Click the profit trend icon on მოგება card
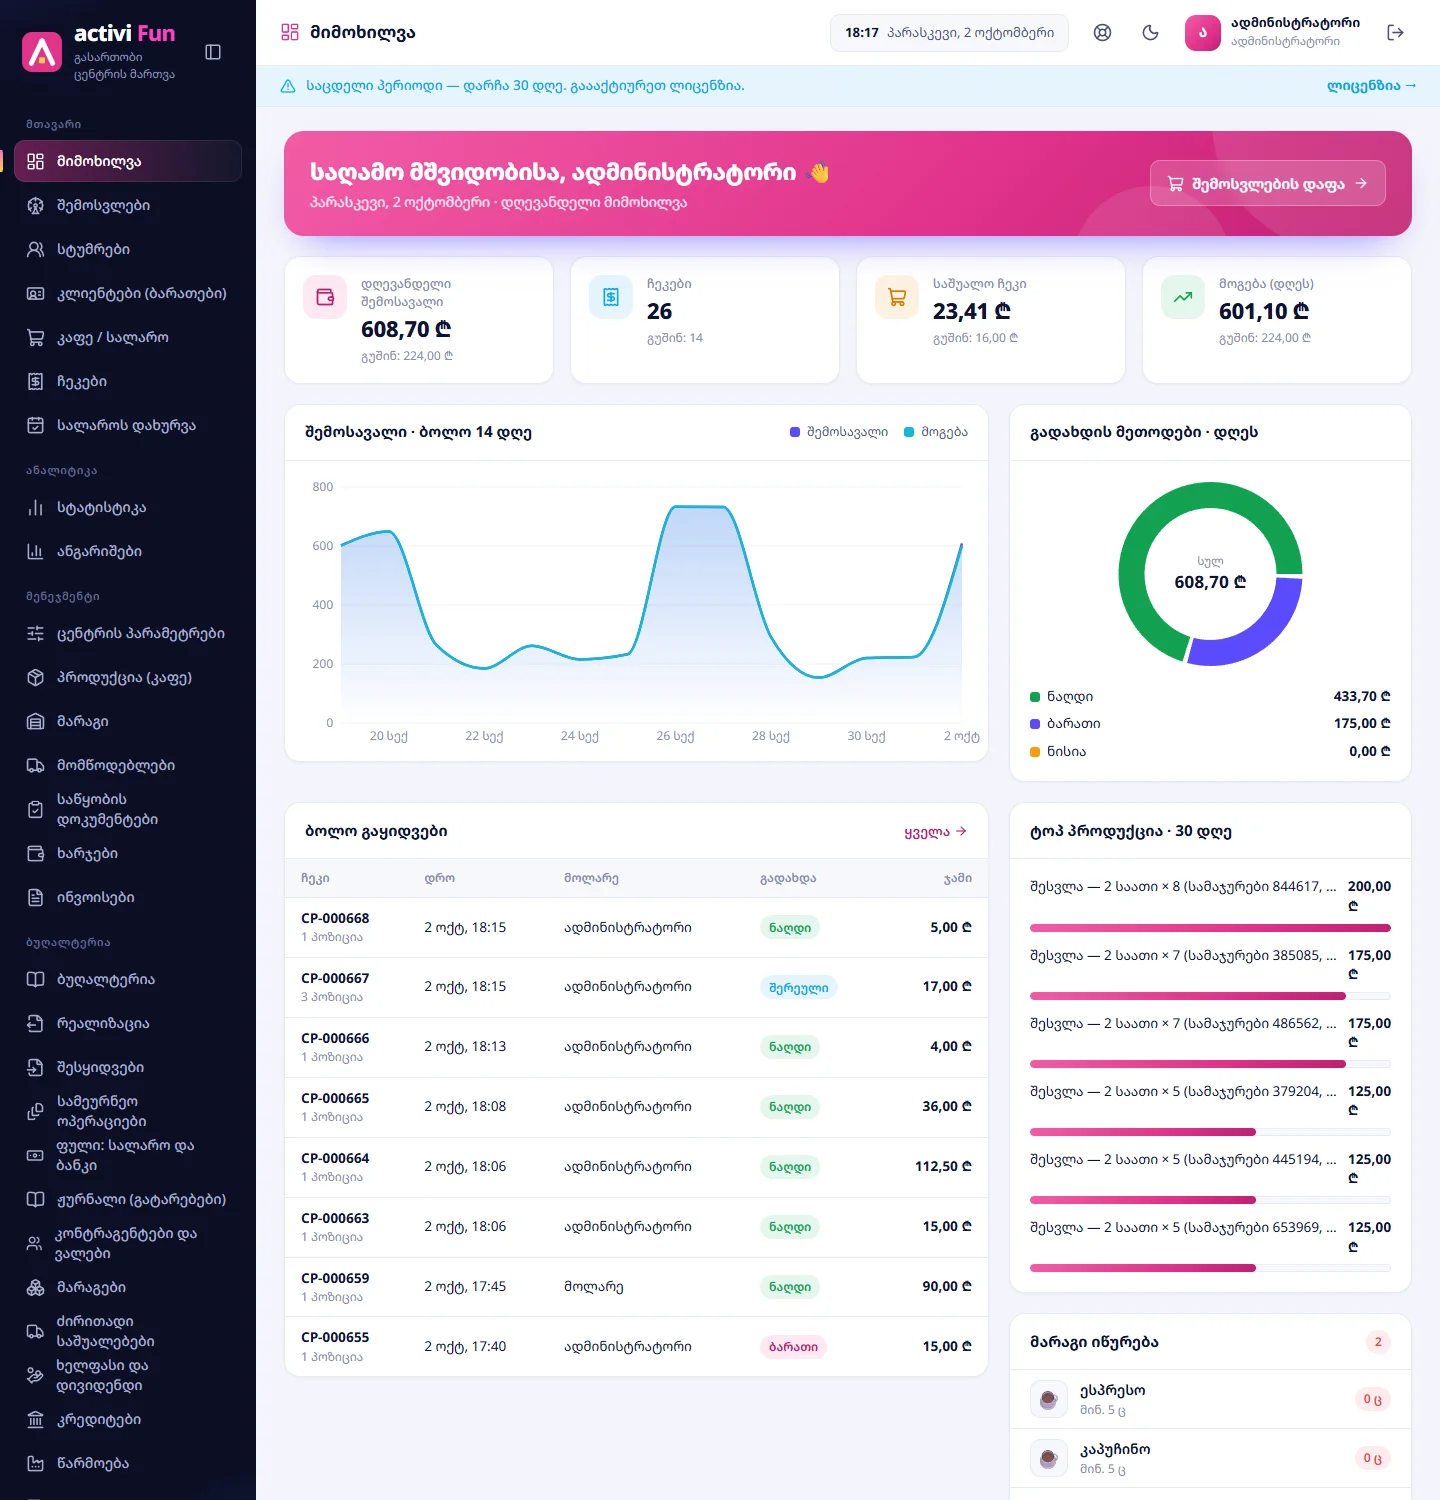 (x=1183, y=297)
